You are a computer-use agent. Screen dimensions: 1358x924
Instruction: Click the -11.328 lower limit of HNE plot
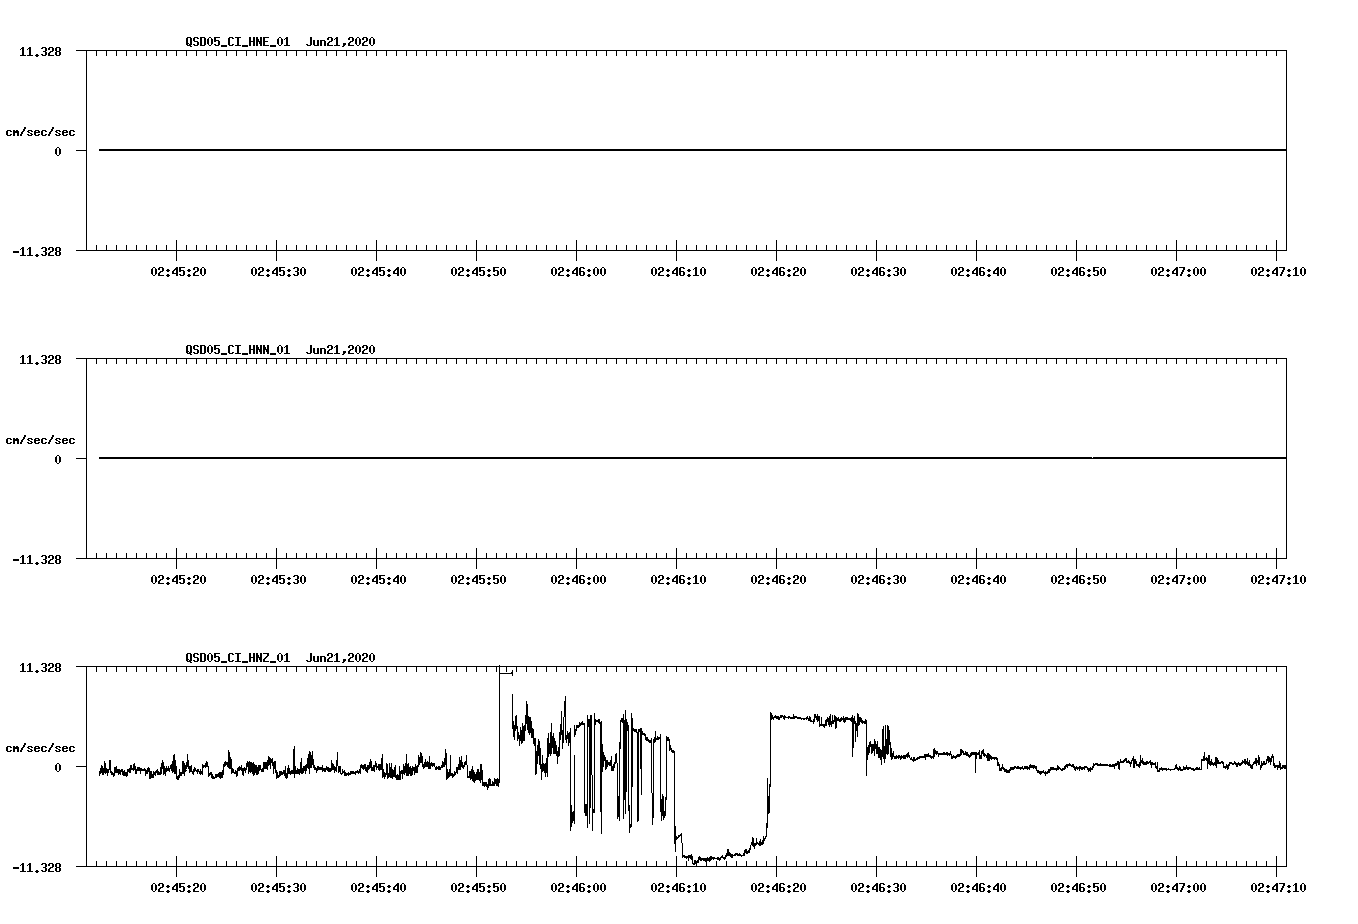coord(36,252)
